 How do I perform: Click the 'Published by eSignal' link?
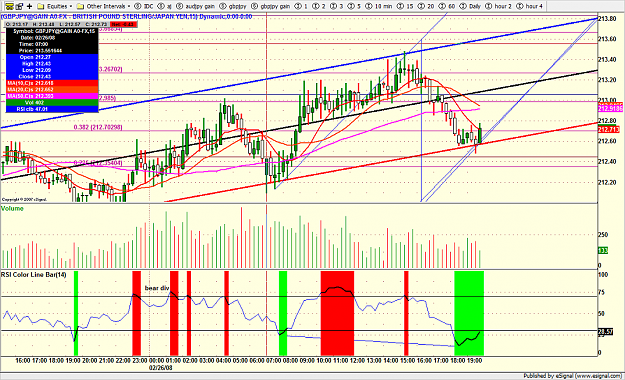[x=572, y=376]
